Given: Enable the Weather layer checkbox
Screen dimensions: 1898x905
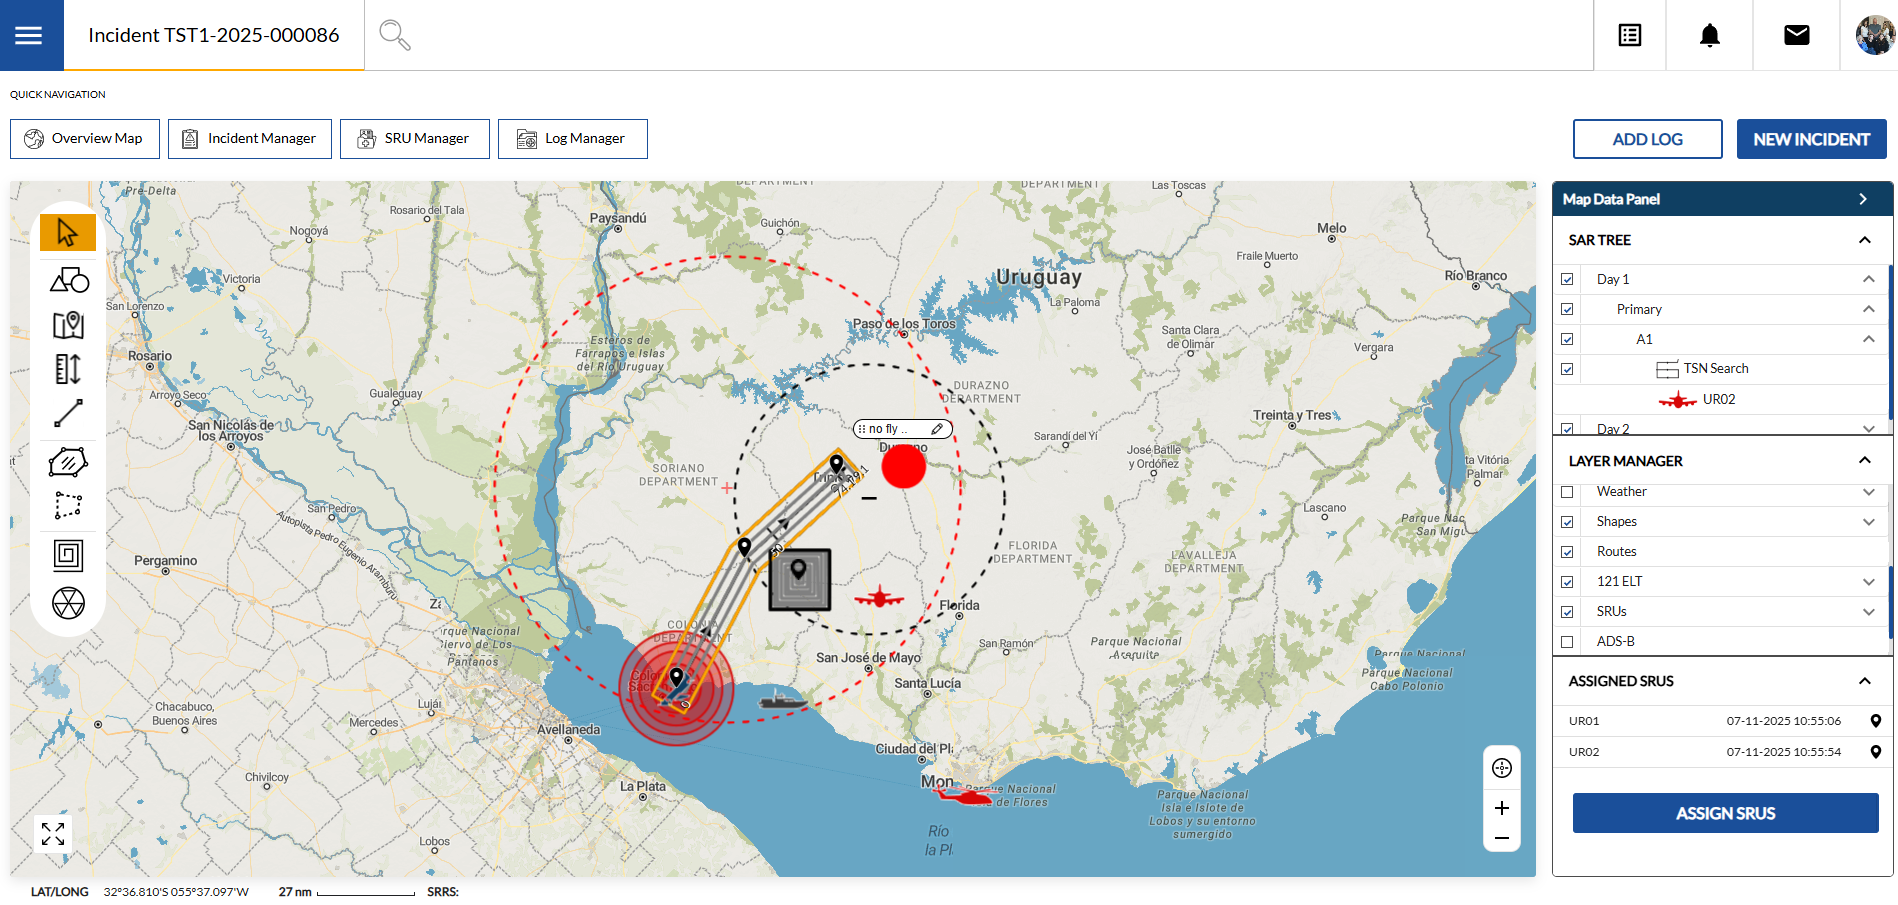Looking at the screenshot, I should [x=1567, y=492].
